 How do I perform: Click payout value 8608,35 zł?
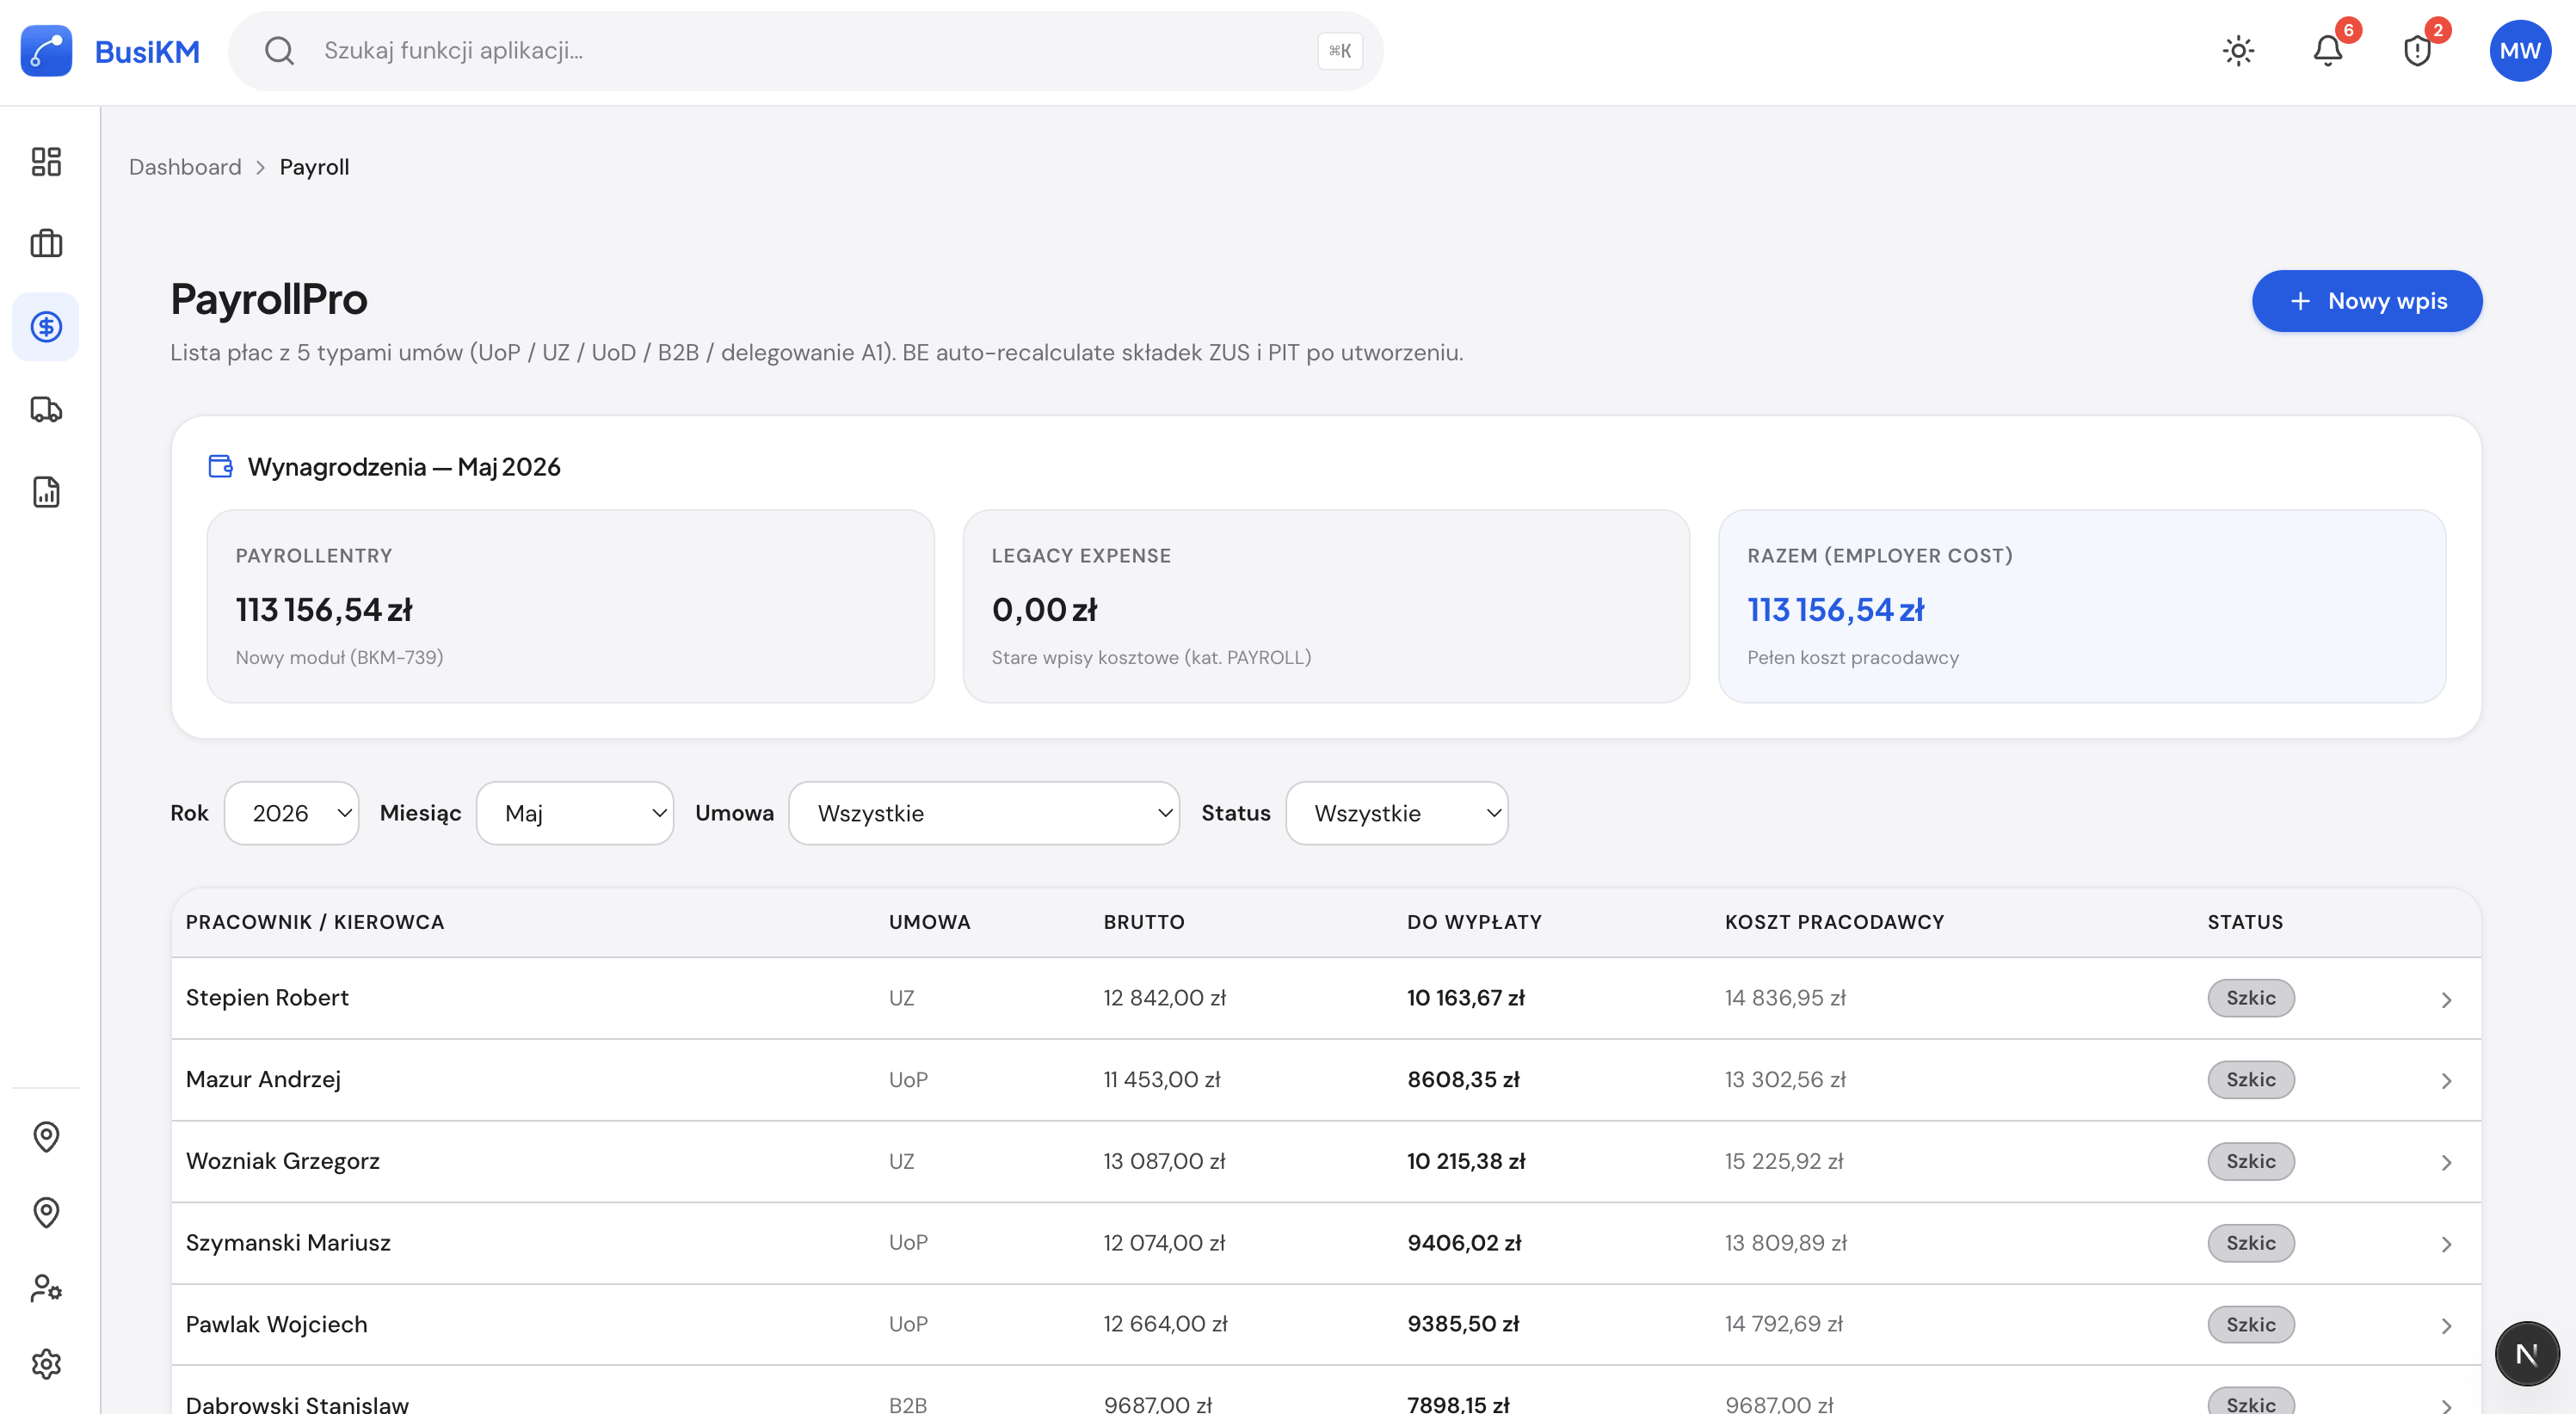pos(1463,1080)
